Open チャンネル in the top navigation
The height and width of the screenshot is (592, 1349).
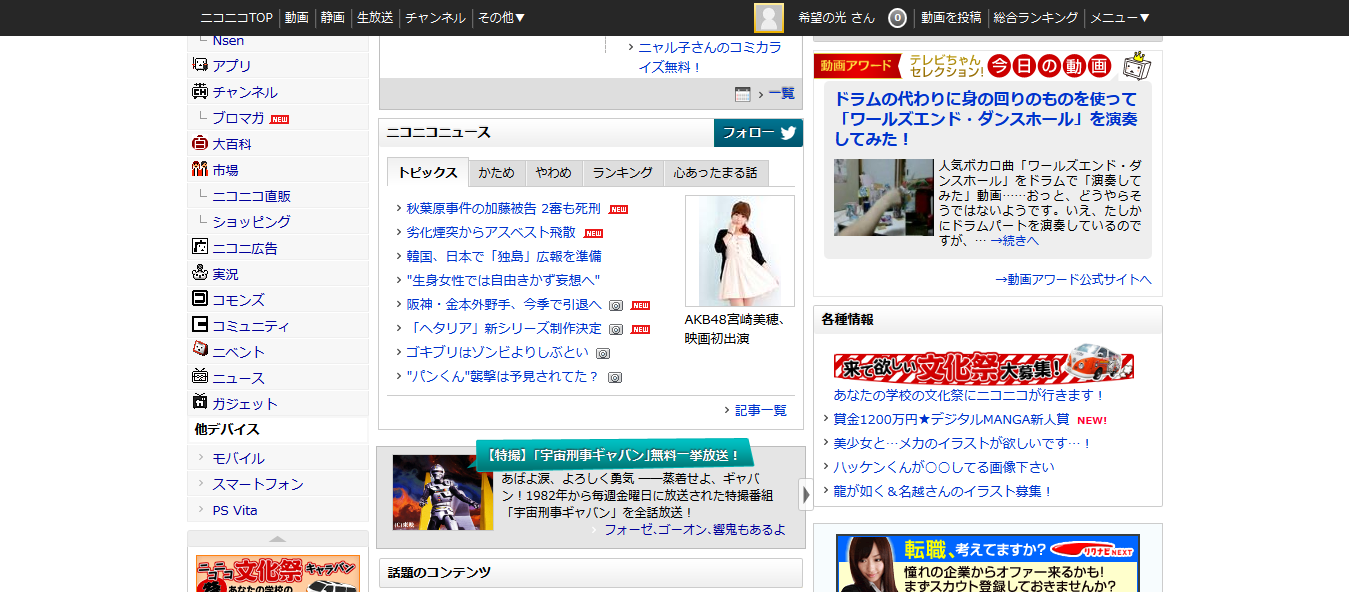tap(435, 18)
